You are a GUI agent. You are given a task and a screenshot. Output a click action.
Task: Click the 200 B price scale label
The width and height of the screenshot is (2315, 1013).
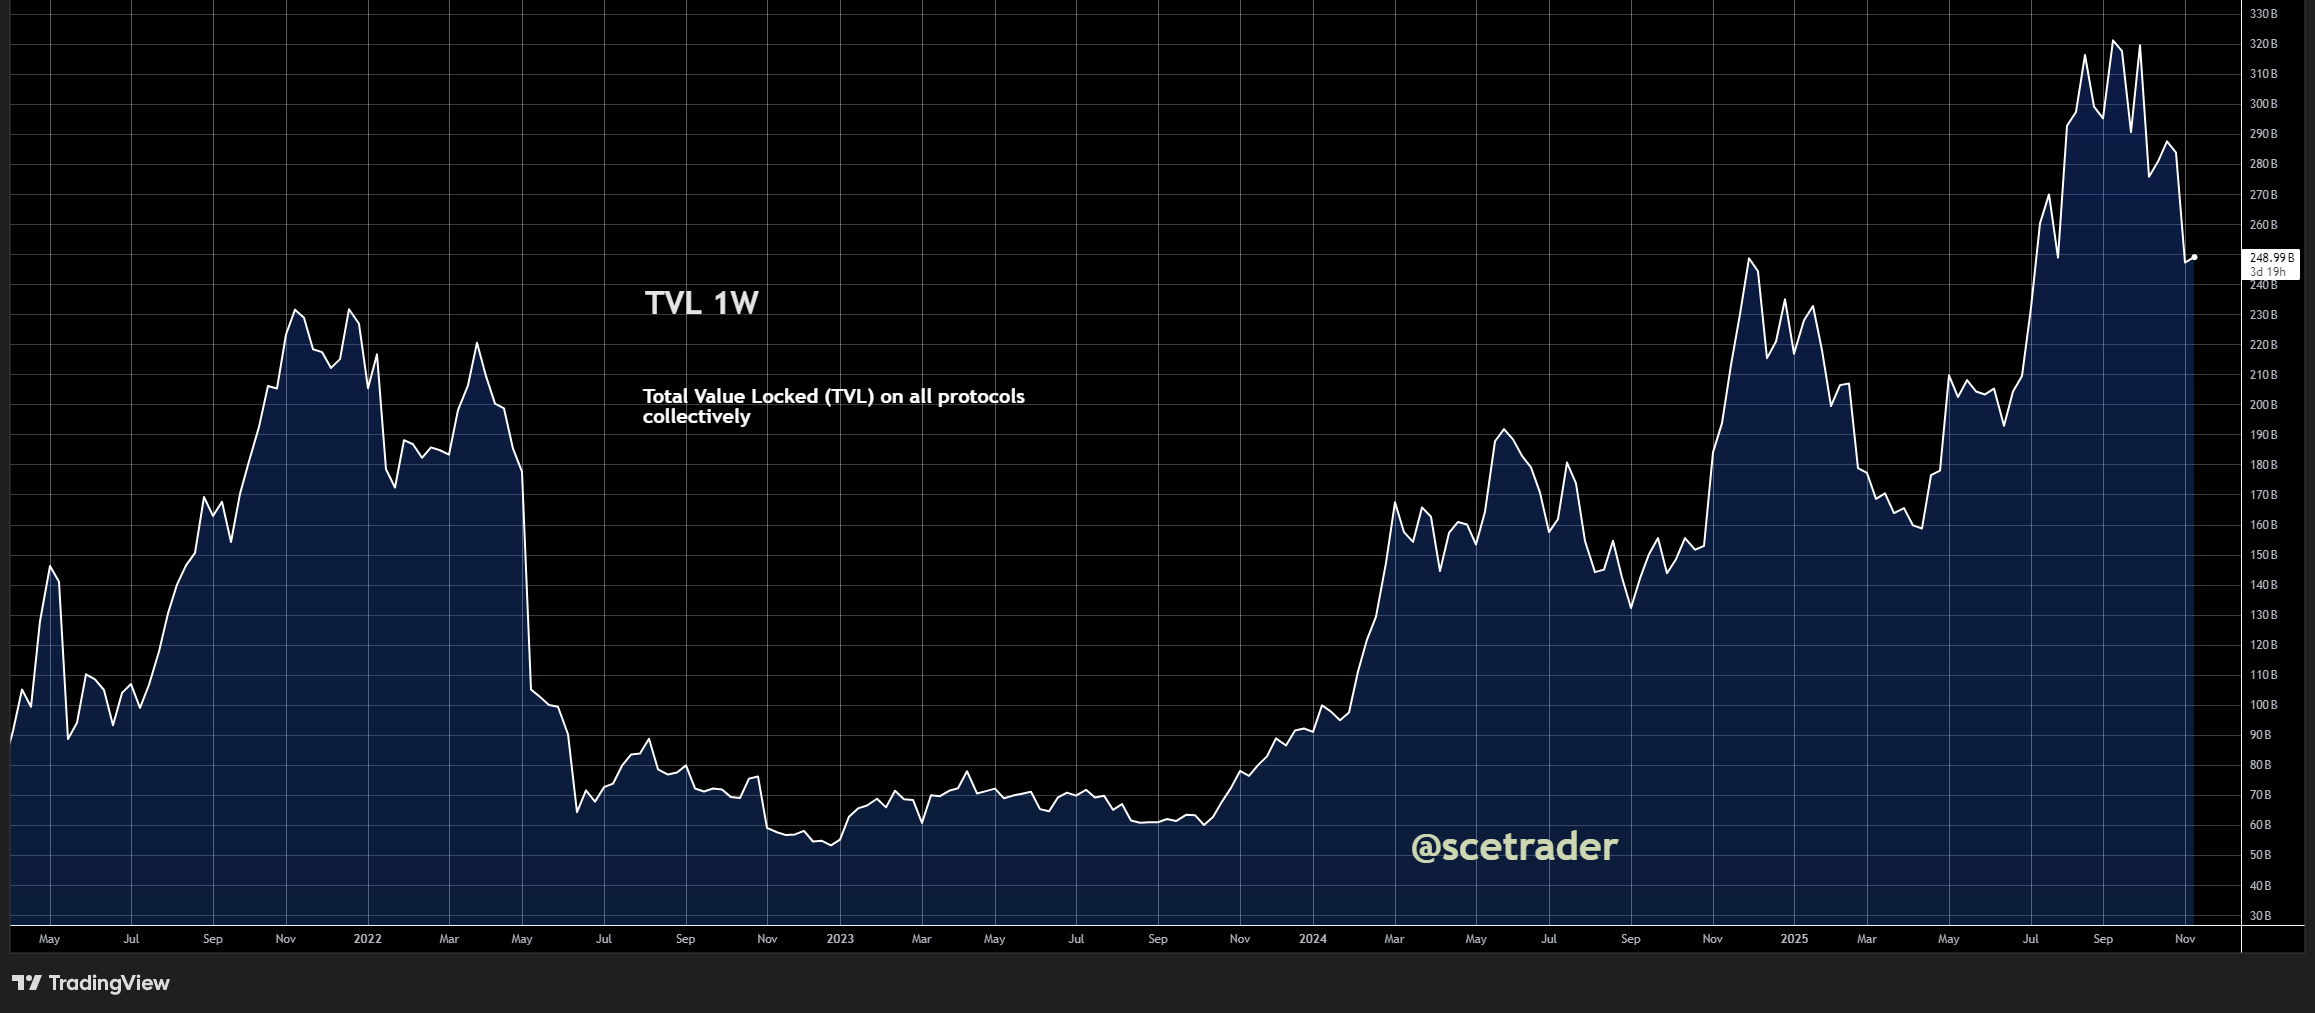coord(2263,405)
